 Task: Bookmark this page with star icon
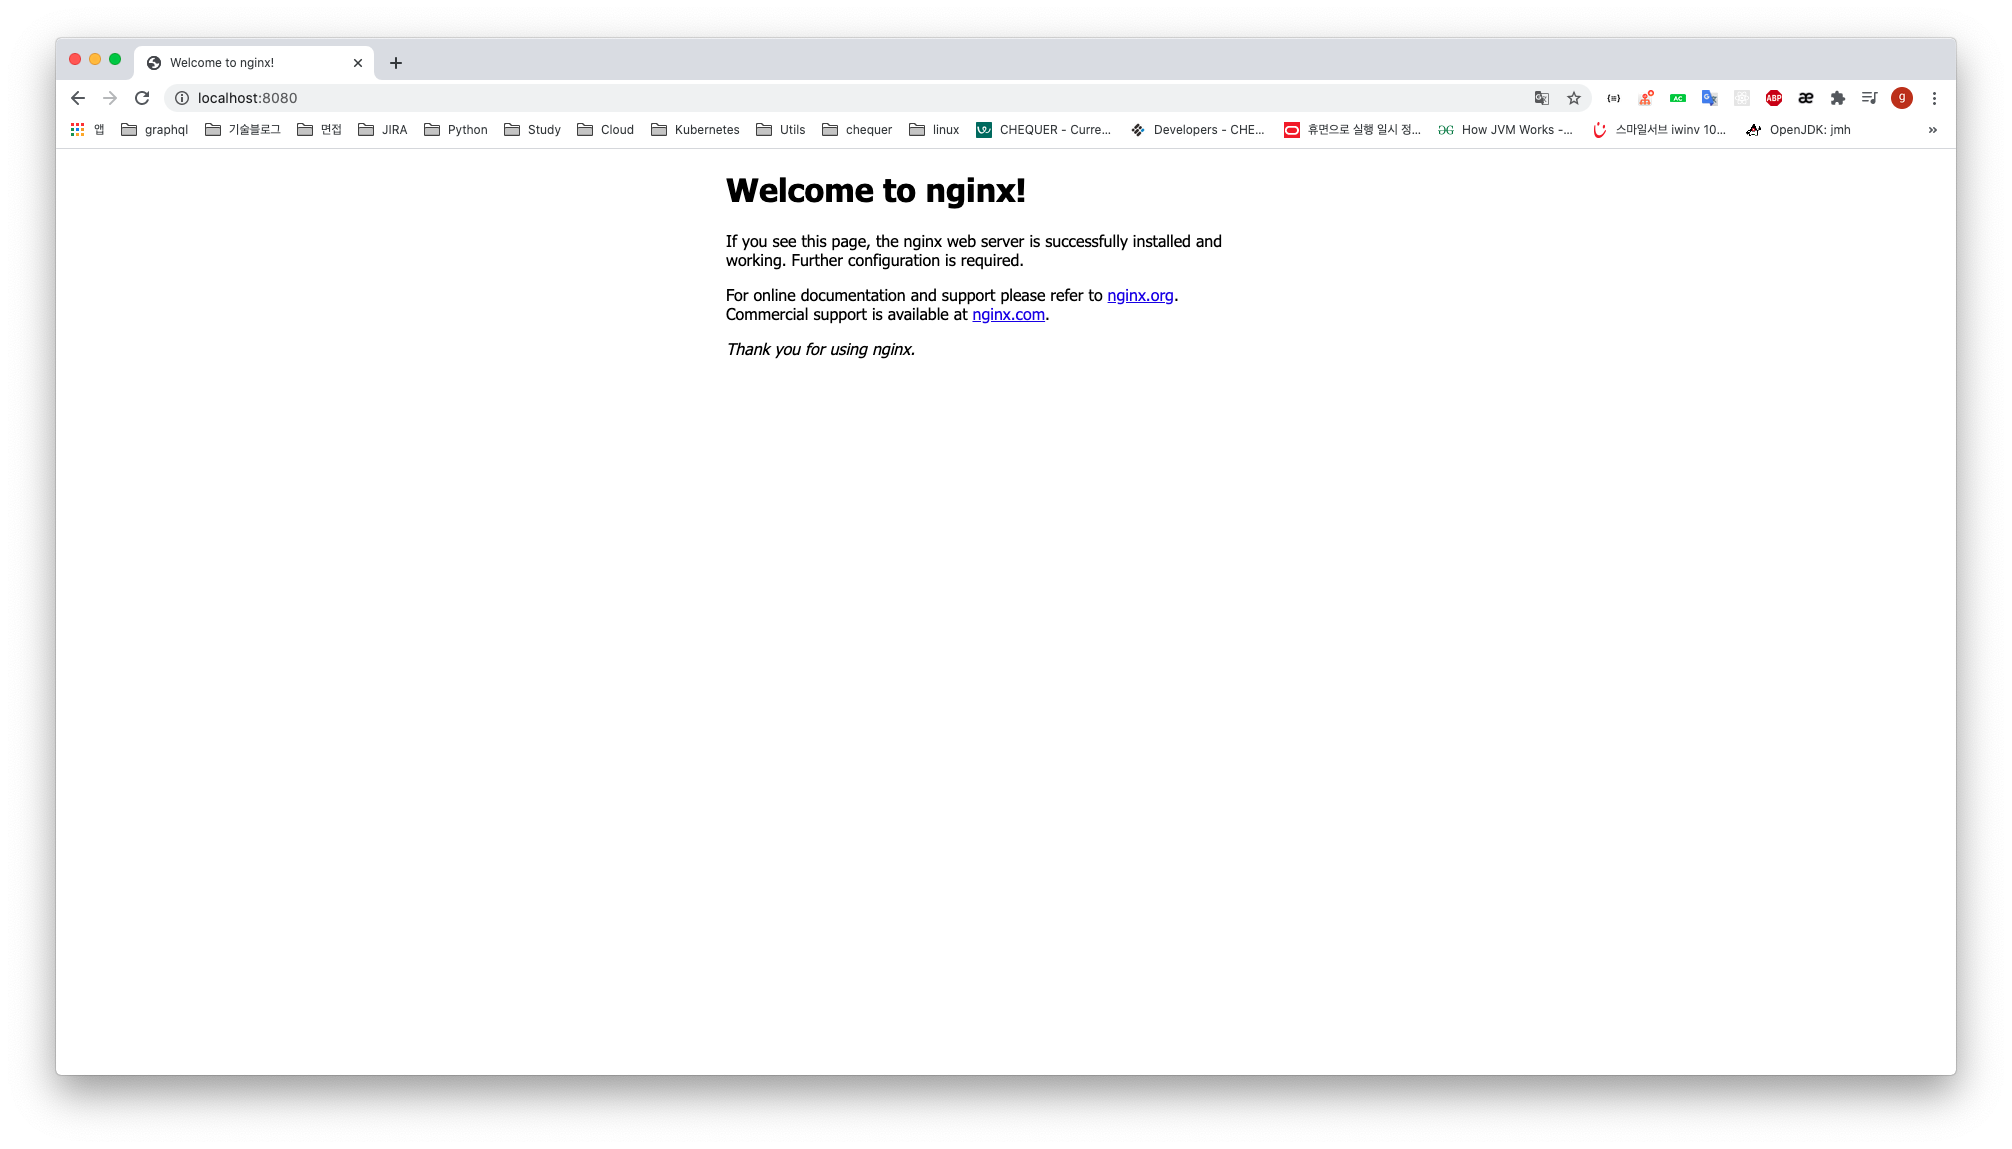pos(1574,98)
